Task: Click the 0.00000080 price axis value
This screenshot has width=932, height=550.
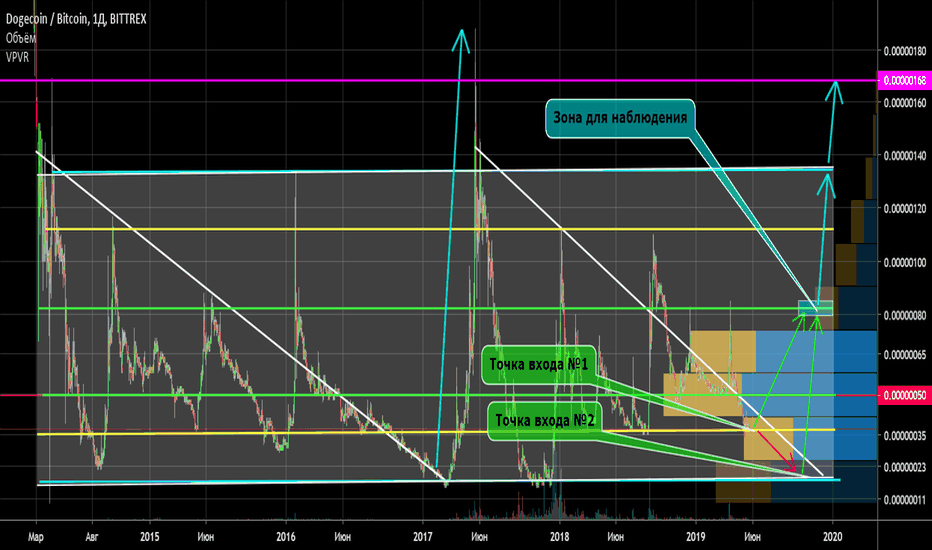Action: [x=905, y=315]
